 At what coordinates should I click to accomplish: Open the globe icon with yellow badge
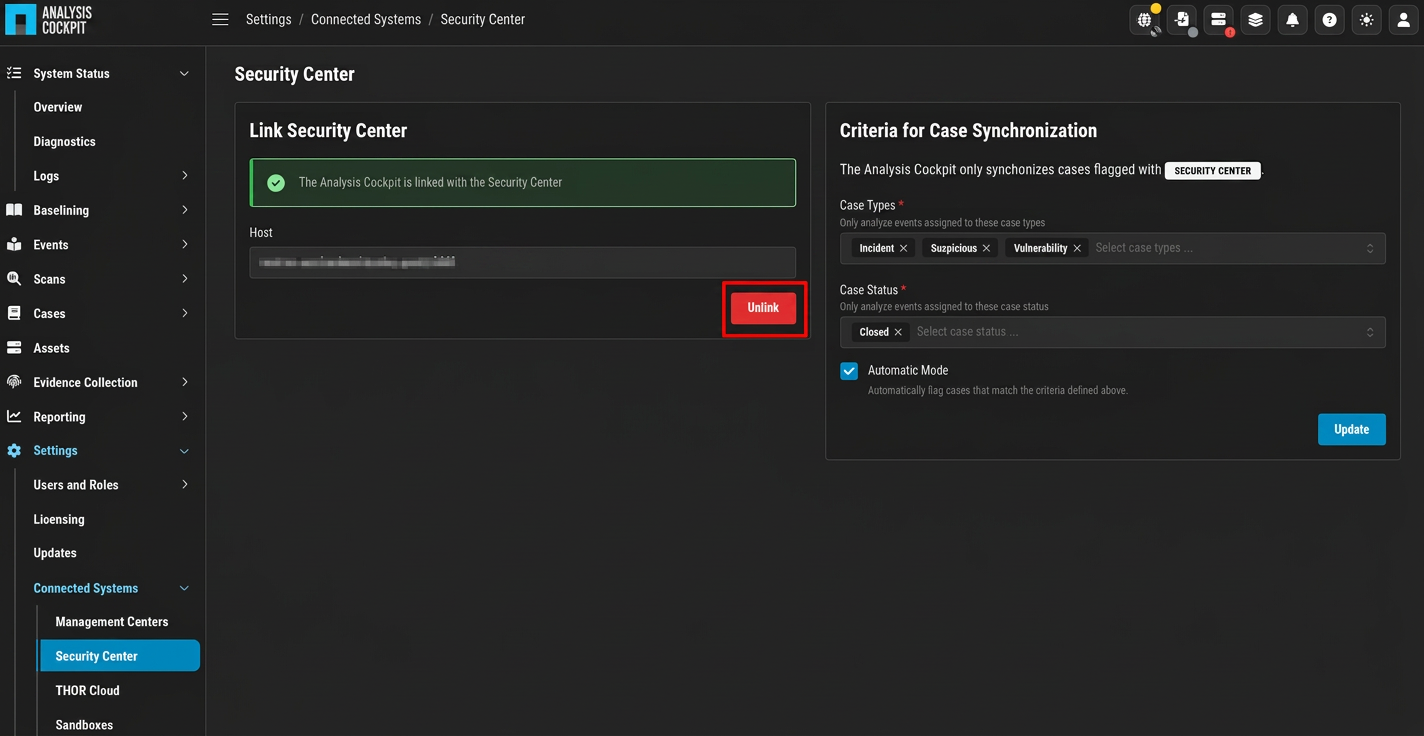tap(1145, 20)
